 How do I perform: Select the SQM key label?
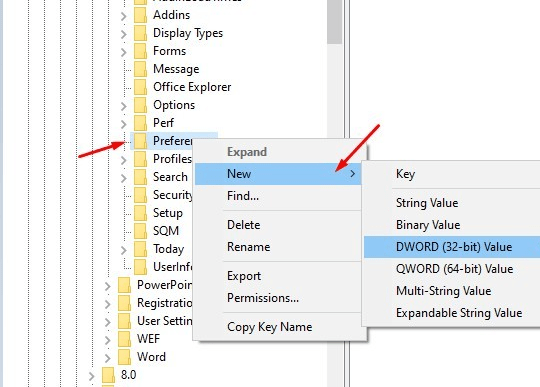(x=166, y=231)
